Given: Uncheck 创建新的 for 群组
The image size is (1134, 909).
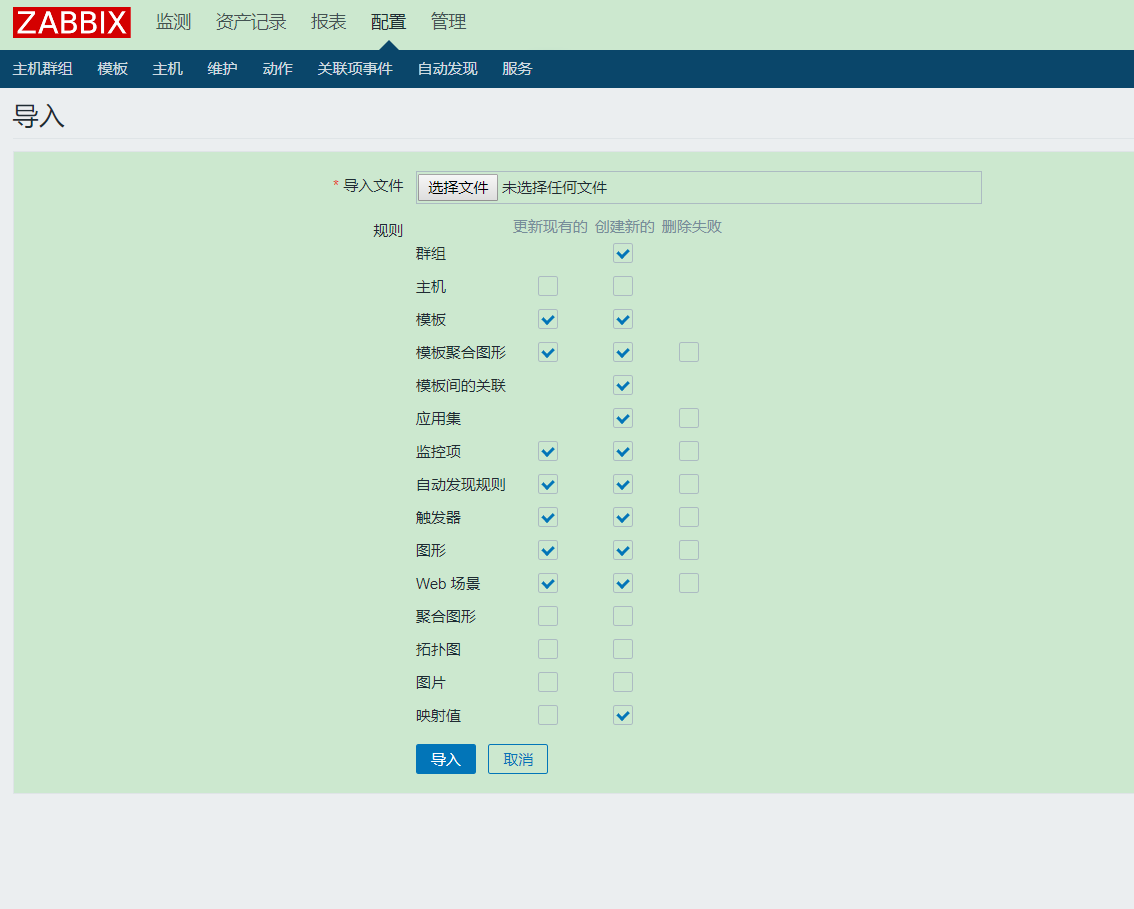Looking at the screenshot, I should point(623,253).
